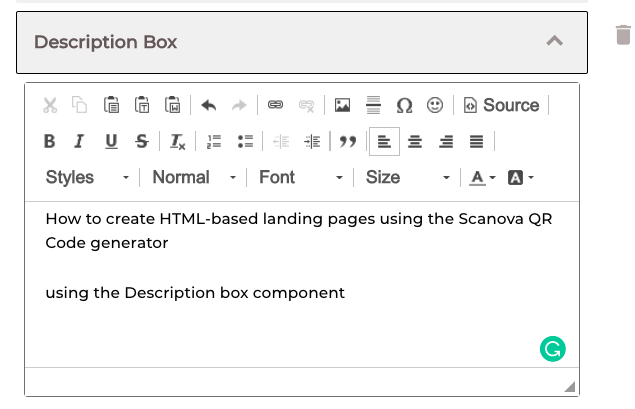Image resolution: width=635 pixels, height=409 pixels.
Task: Delete the Description Box with trash icon
Action: click(x=623, y=35)
